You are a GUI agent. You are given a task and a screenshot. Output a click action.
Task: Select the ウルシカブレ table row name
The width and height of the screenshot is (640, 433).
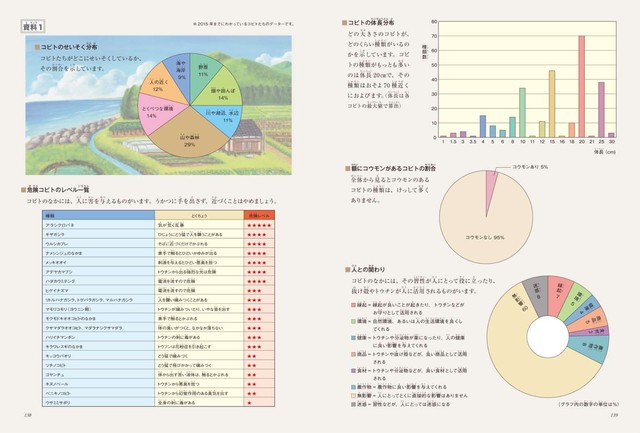57,244
